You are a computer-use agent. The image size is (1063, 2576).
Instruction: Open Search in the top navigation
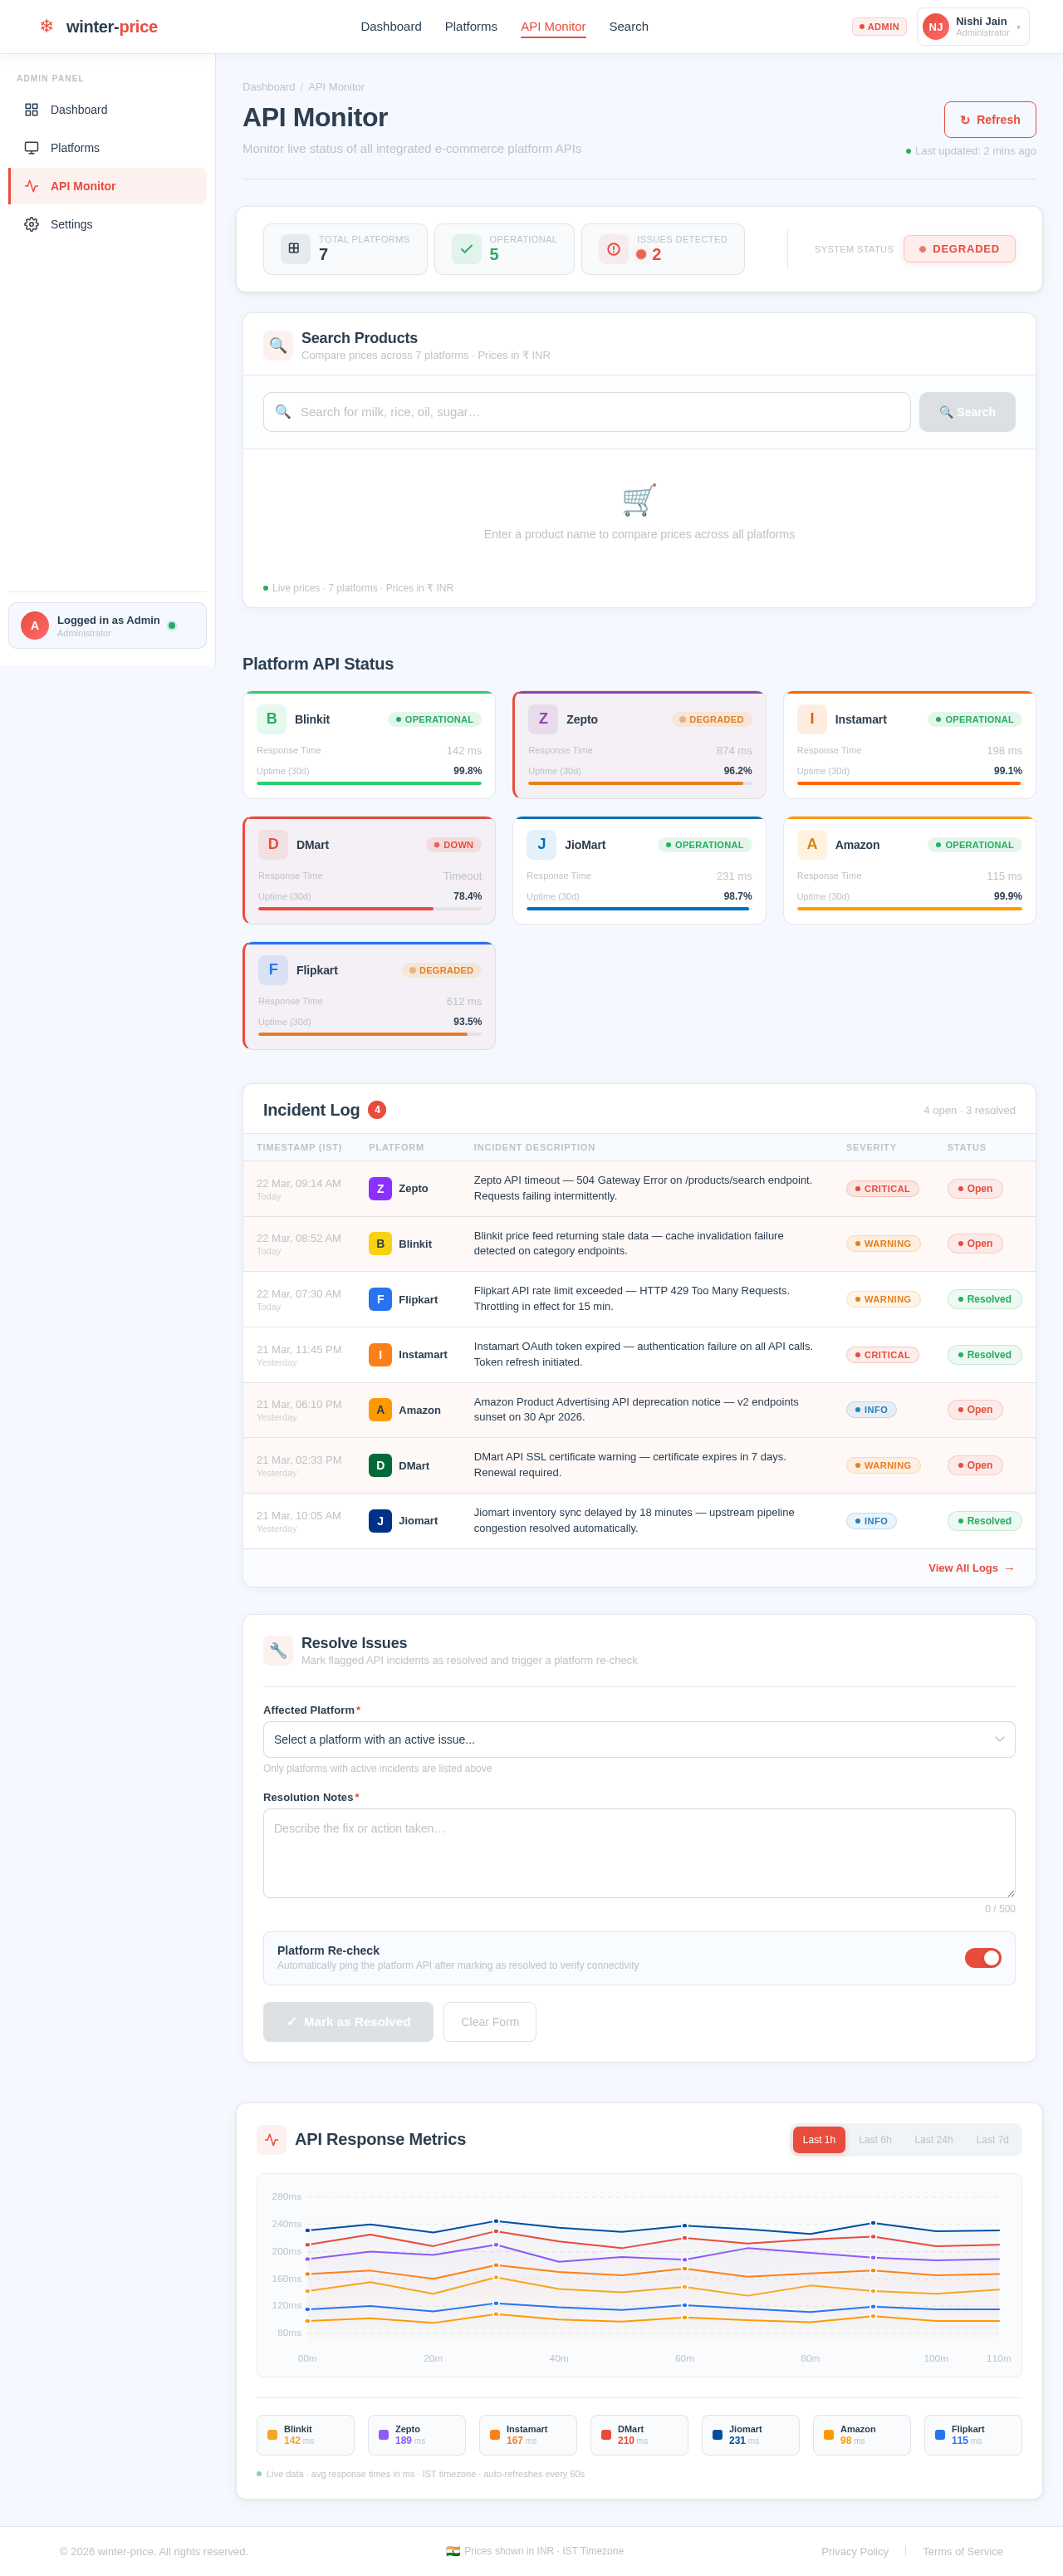pyautogui.click(x=629, y=26)
